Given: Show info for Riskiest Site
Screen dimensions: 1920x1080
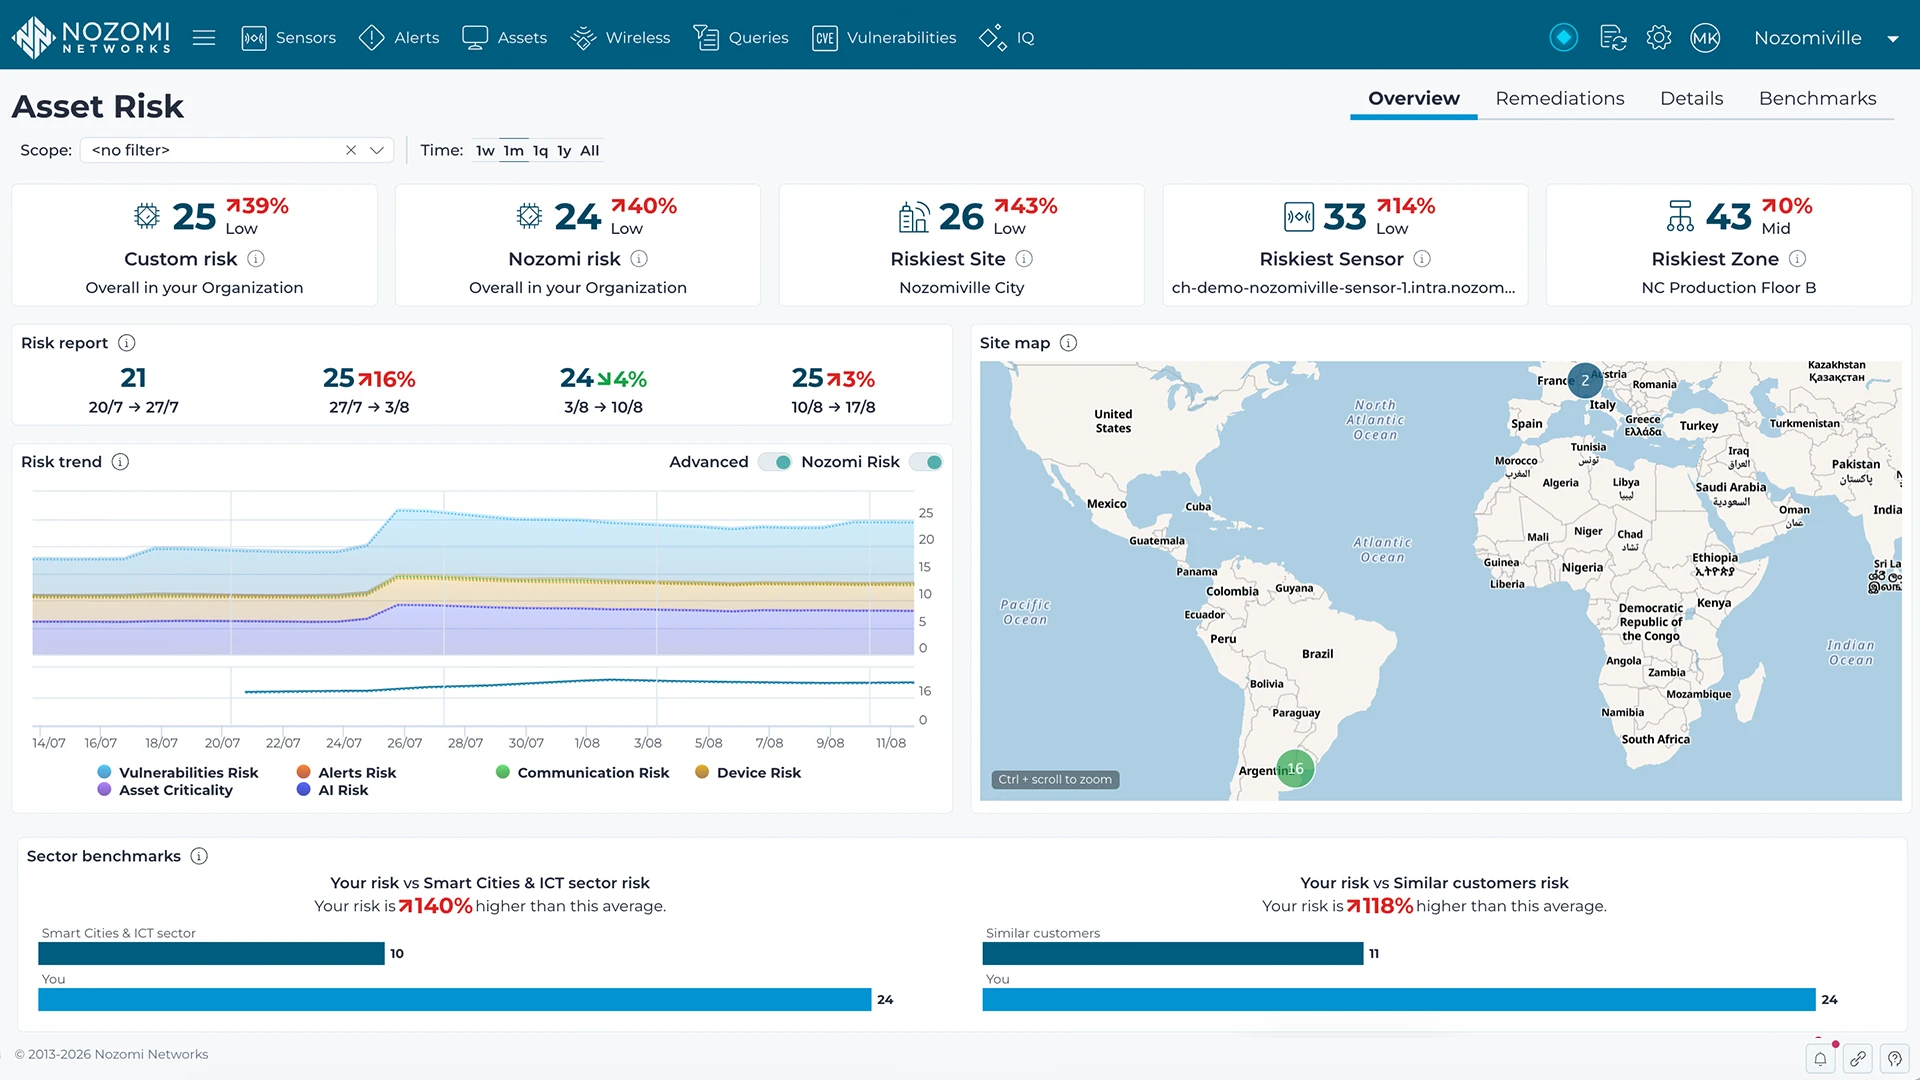Looking at the screenshot, I should click(x=1024, y=259).
